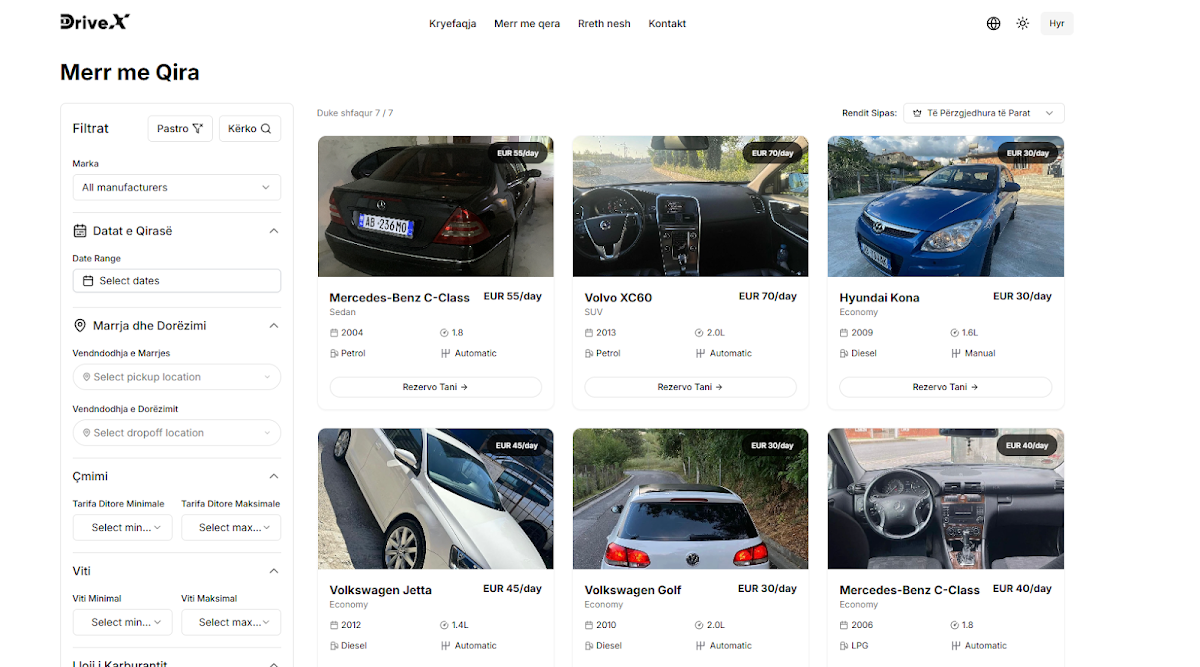This screenshot has width=1200, height=667.
Task: Click the calendar icon next to 2012
Action: coord(334,625)
